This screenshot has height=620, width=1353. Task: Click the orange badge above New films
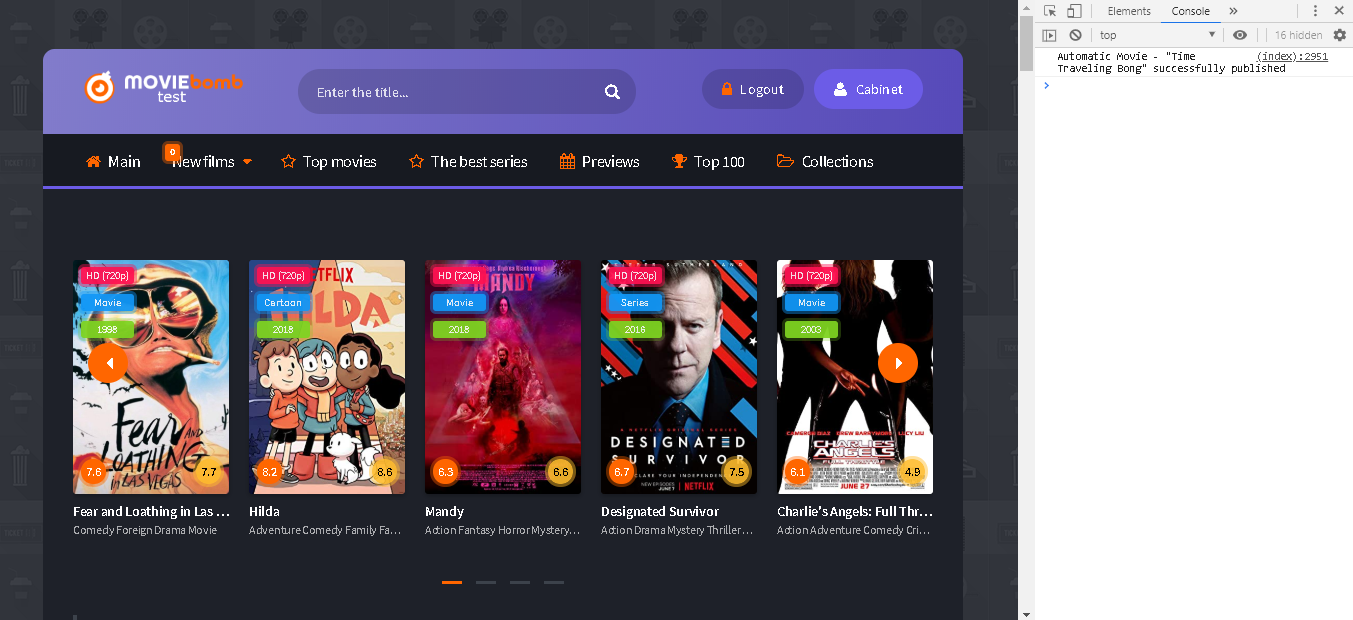point(172,152)
